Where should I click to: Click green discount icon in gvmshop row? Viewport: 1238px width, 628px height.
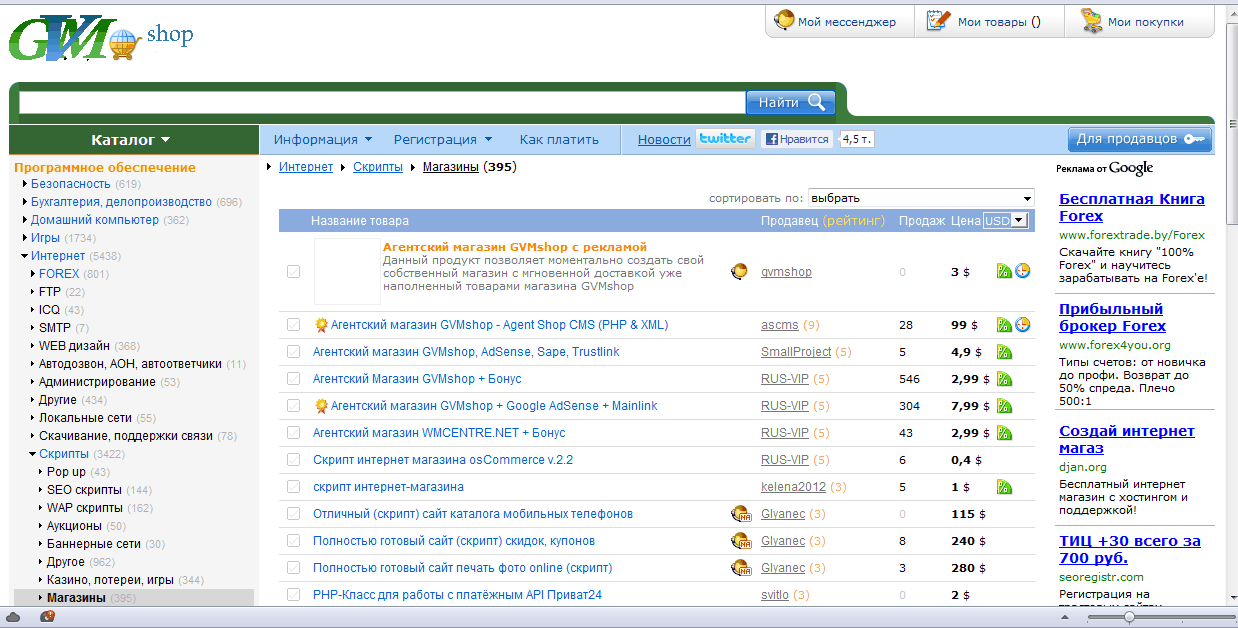pos(1004,271)
